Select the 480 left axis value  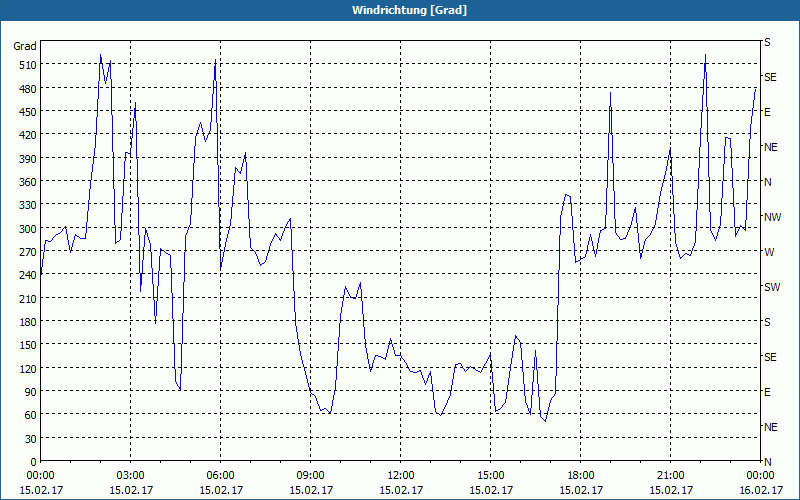[x=28, y=88]
